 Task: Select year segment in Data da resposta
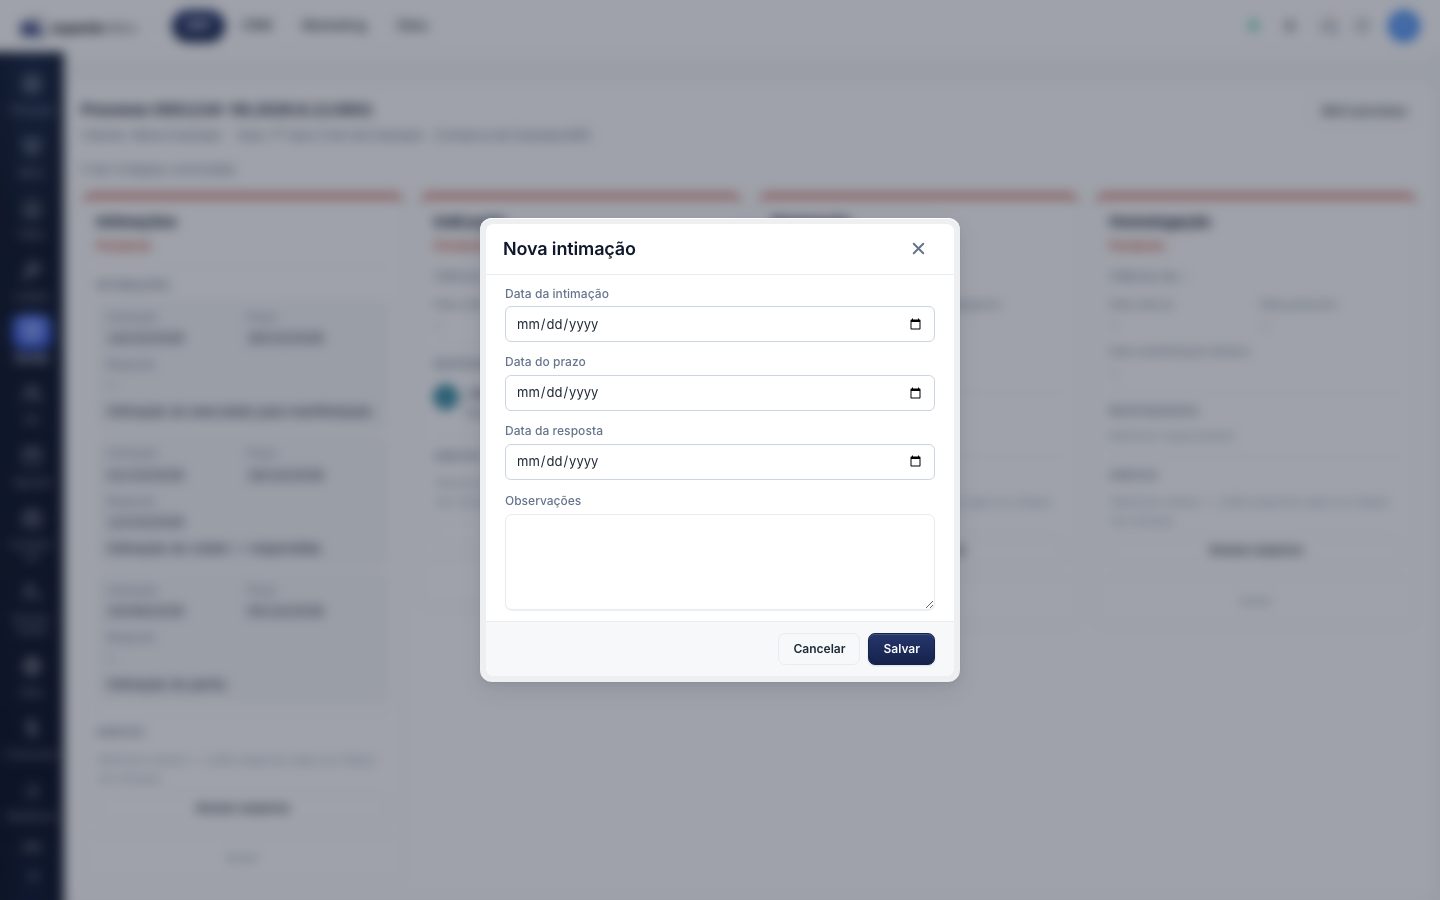point(584,461)
